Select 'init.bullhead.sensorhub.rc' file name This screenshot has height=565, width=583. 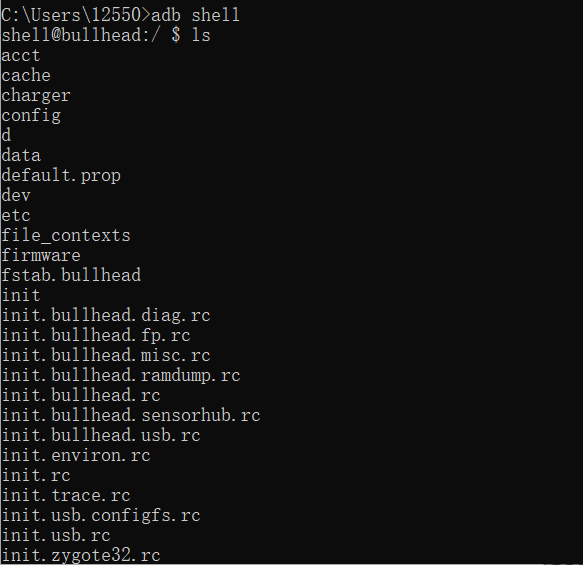pyautogui.click(x=131, y=415)
